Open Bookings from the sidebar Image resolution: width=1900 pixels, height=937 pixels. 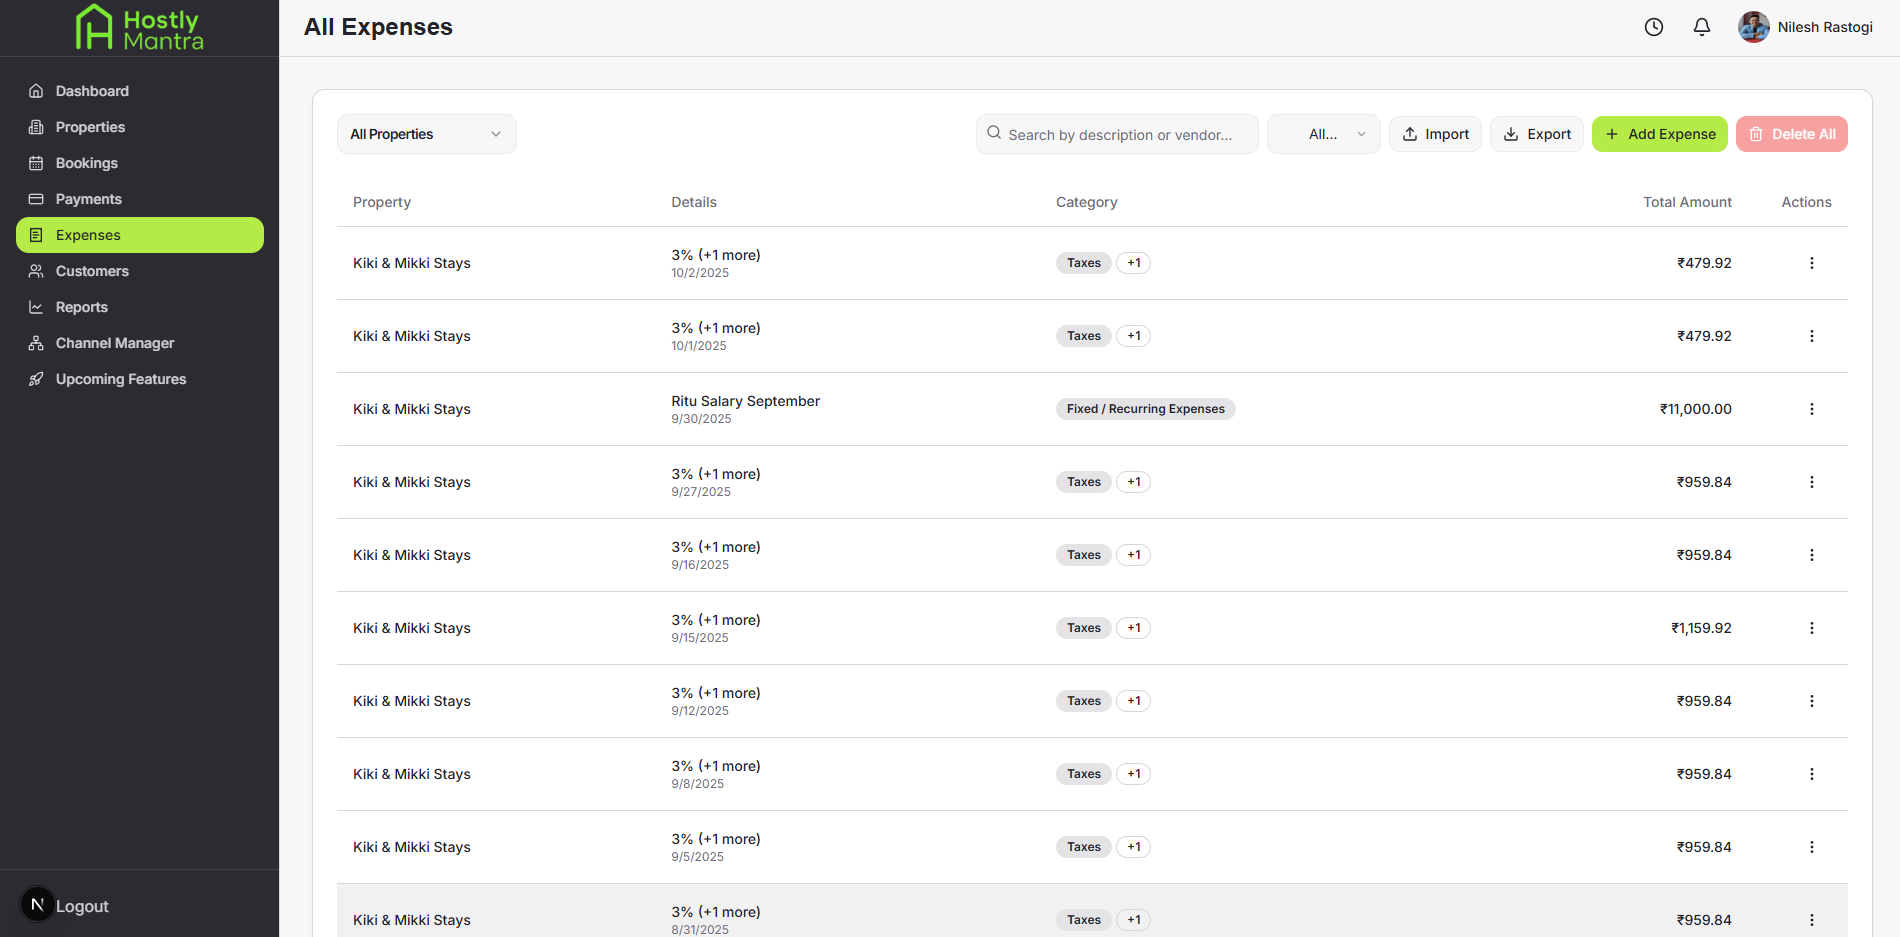[x=87, y=163]
